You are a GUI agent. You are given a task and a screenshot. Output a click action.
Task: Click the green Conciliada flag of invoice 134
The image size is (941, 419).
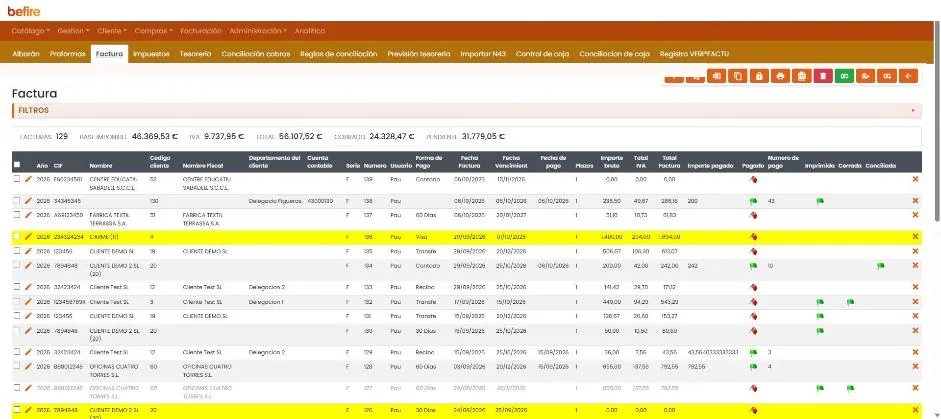[x=880, y=265]
